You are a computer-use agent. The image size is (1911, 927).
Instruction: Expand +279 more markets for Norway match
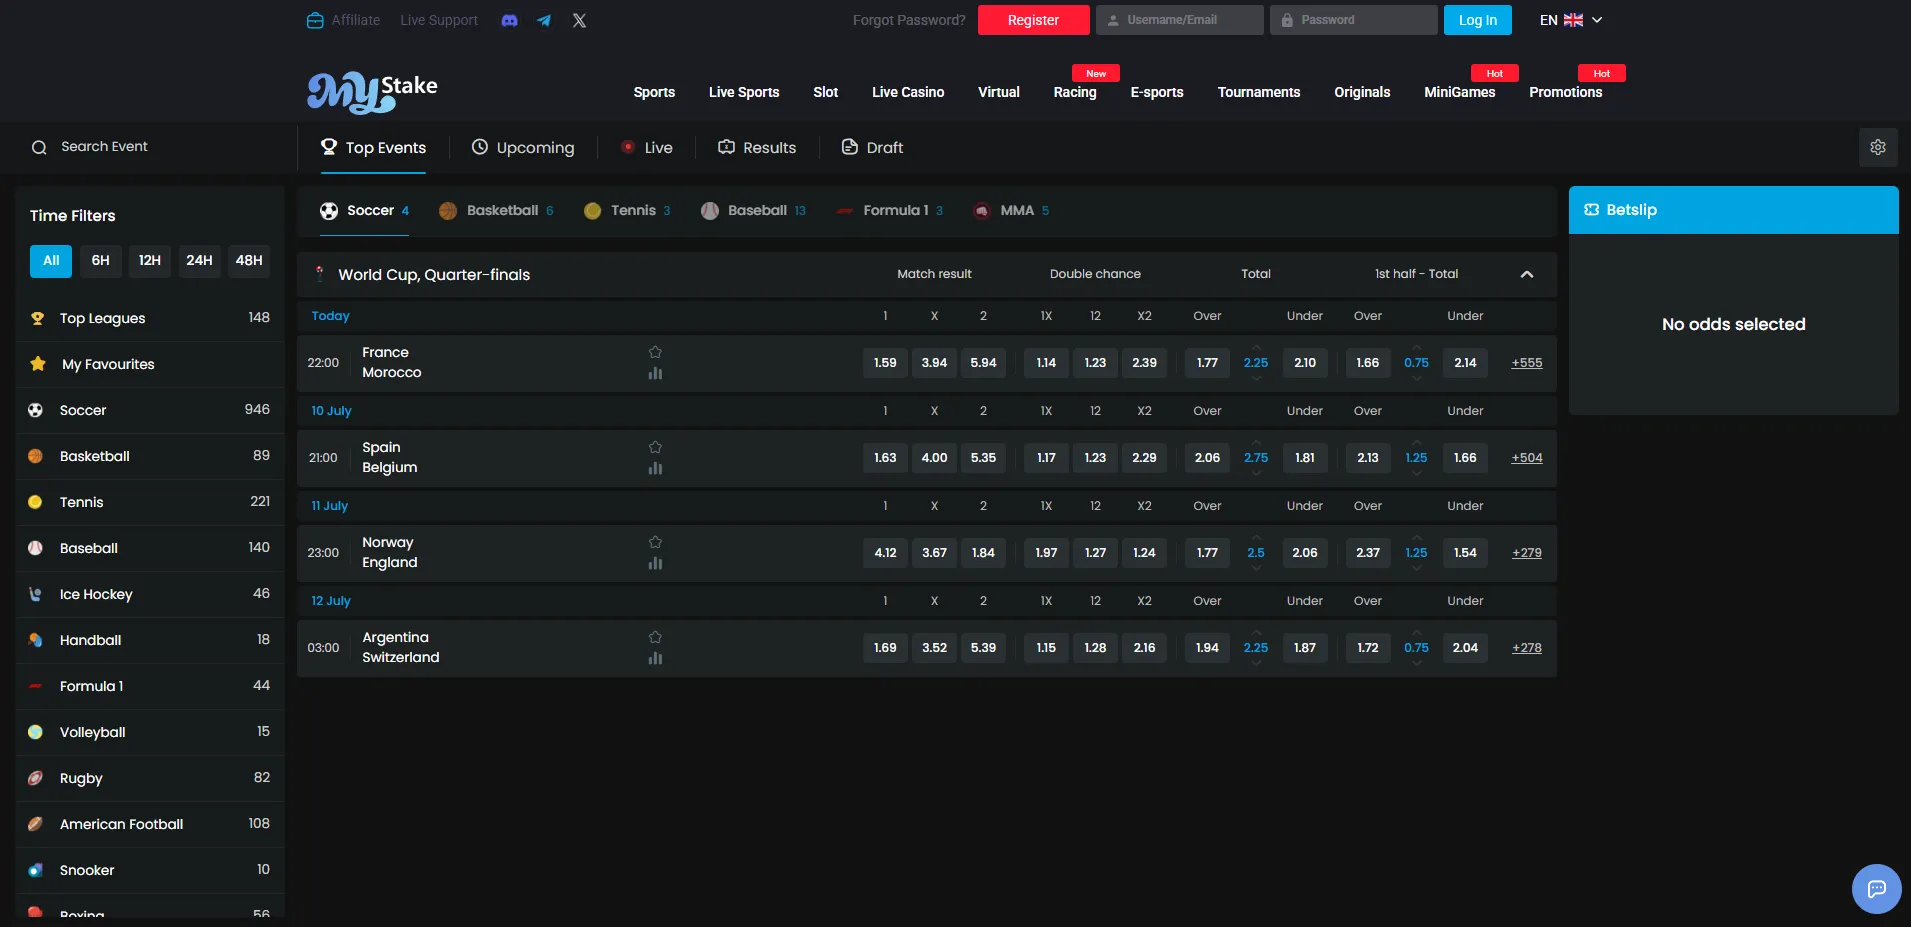(1526, 553)
